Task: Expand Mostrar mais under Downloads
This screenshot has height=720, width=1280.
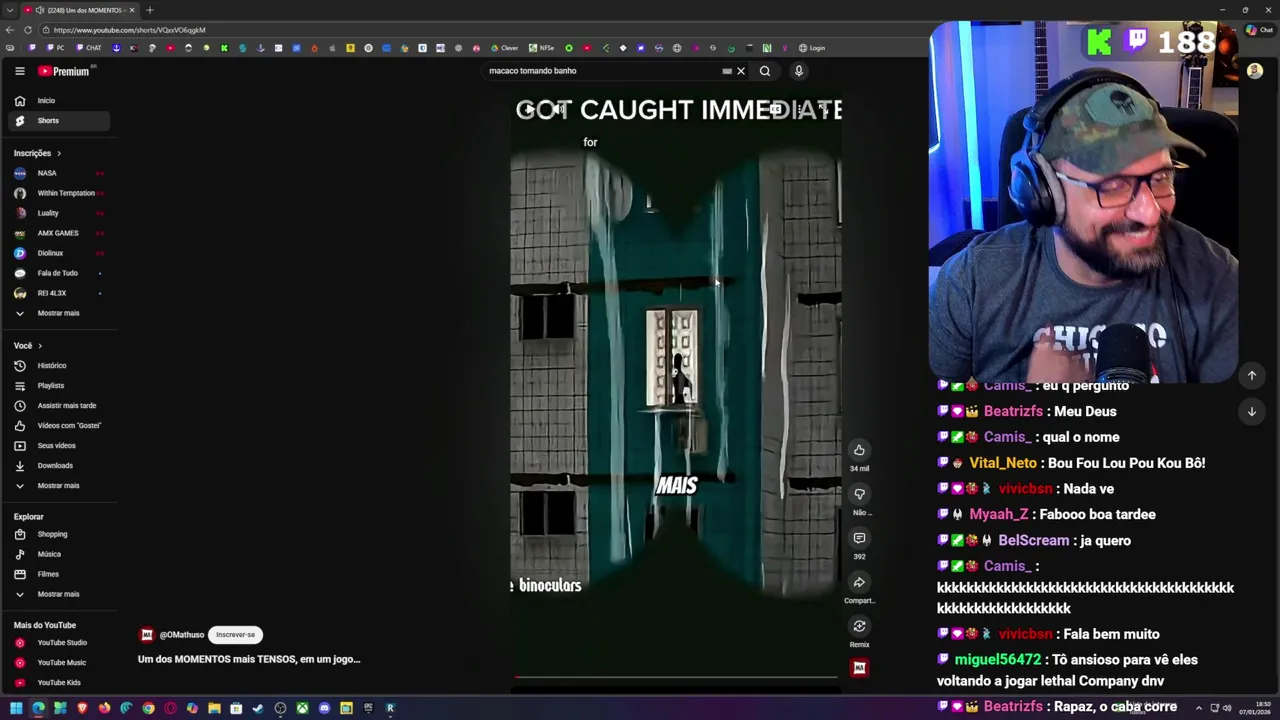Action: (x=58, y=485)
